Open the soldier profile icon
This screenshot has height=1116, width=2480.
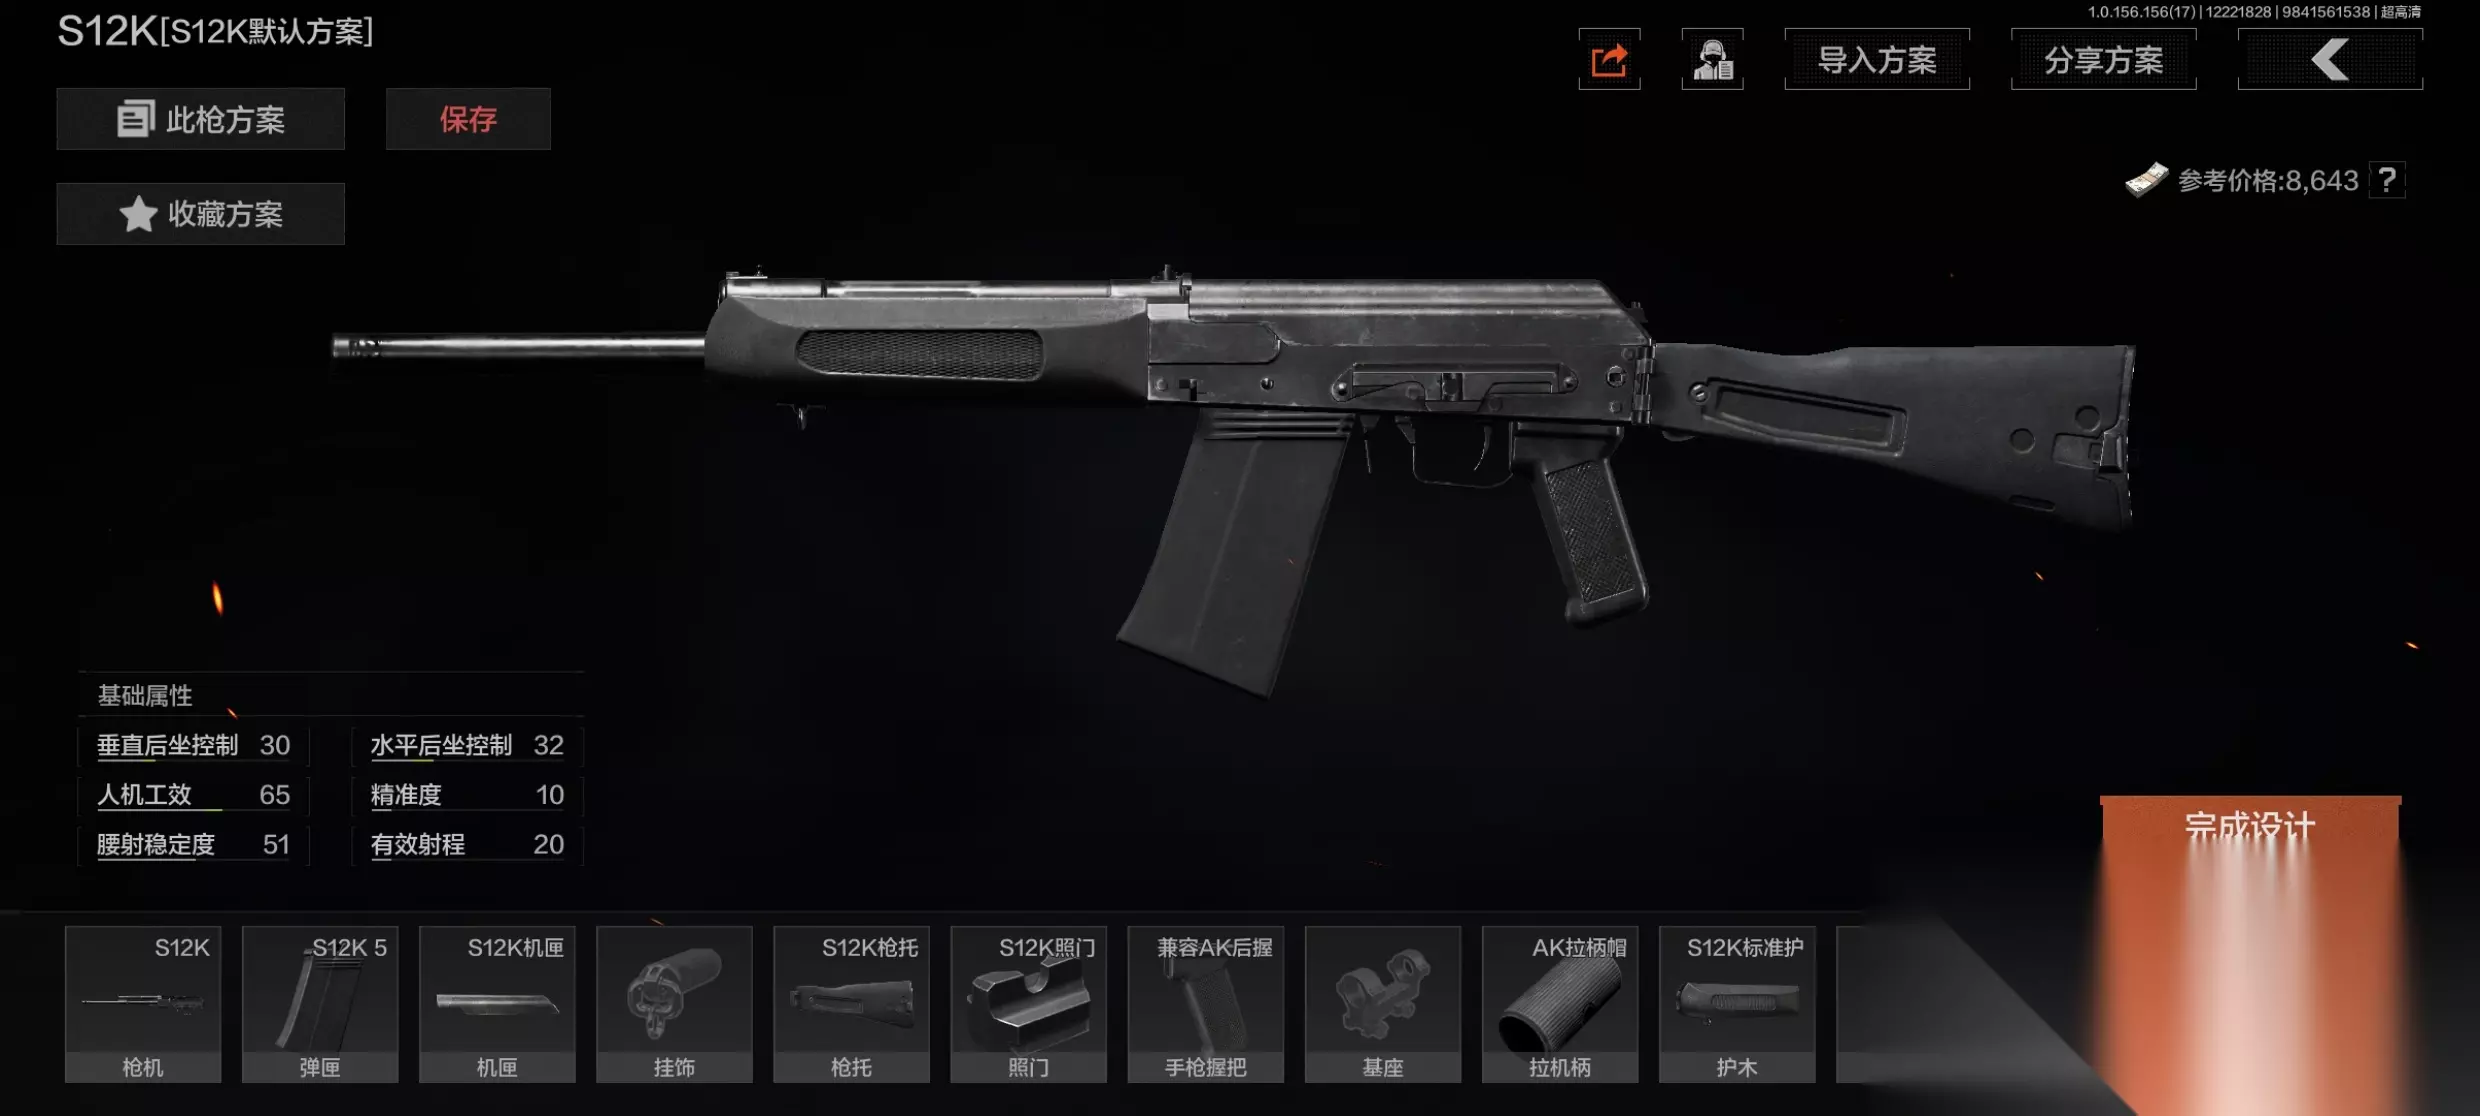tap(1712, 60)
